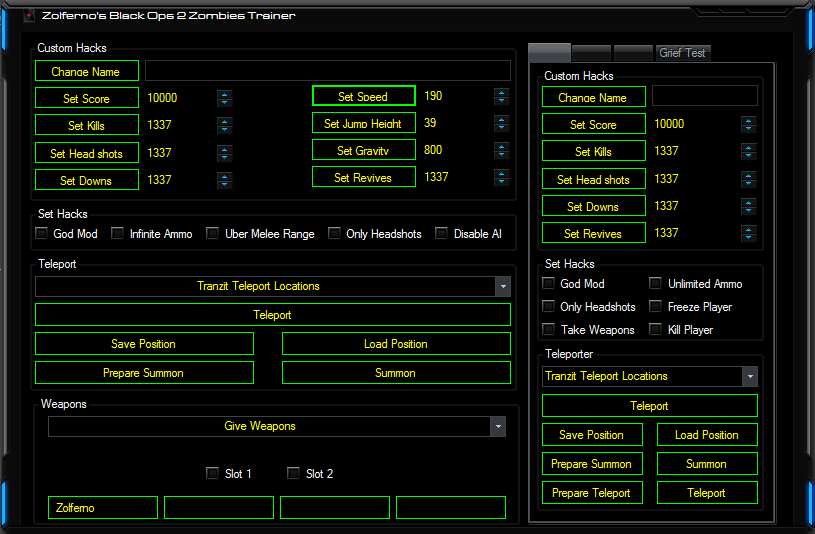The image size is (815, 534).
Task: Select the Slot 1 checkbox
Action: pos(212,473)
